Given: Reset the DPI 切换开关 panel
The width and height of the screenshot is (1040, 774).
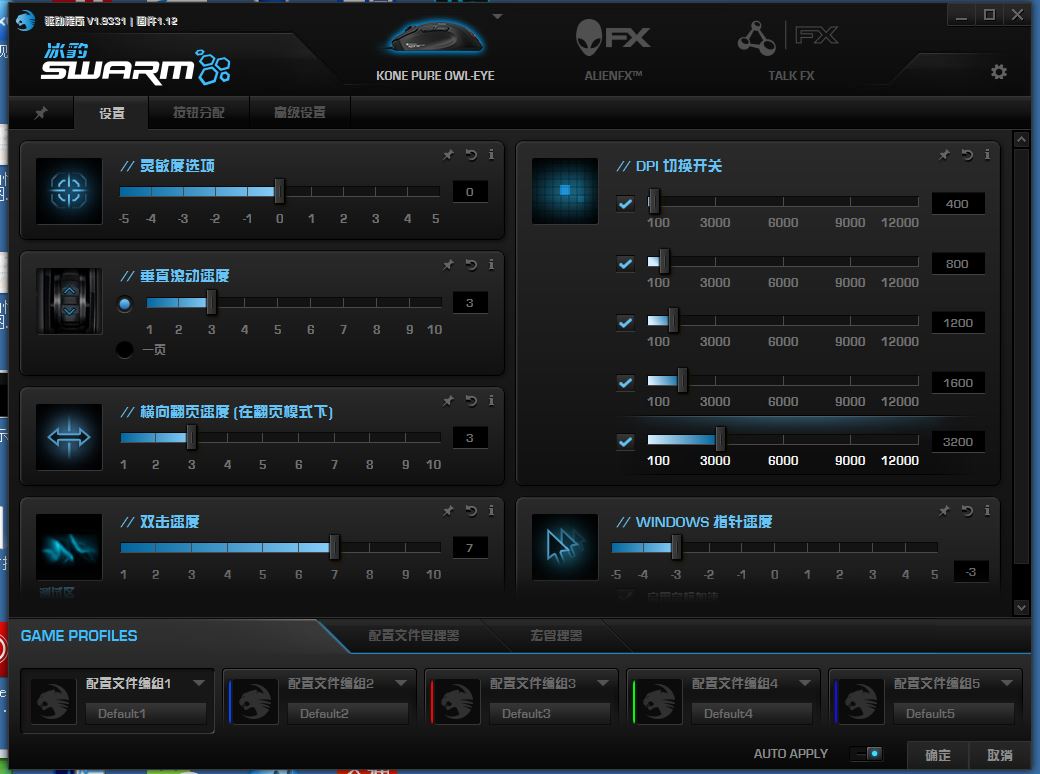Looking at the screenshot, I should 967,155.
